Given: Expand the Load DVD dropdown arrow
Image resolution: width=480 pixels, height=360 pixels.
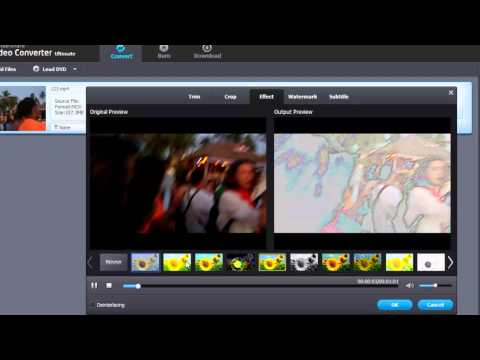Looking at the screenshot, I should 75,69.
